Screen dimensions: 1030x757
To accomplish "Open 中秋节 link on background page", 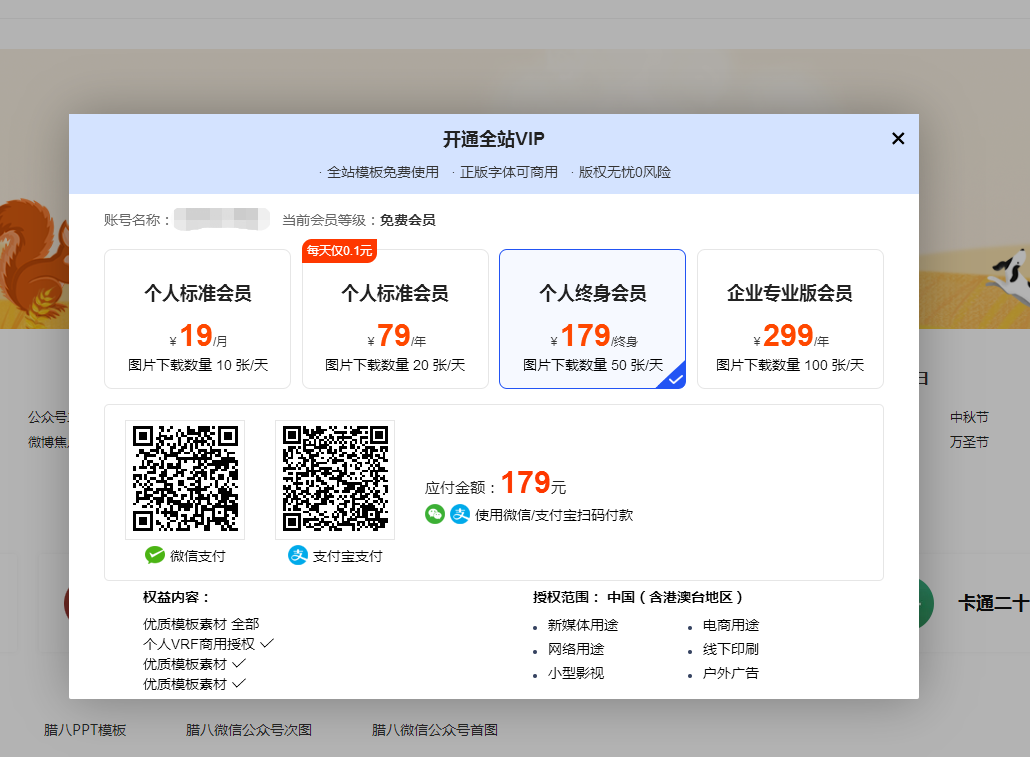I will coord(969,417).
